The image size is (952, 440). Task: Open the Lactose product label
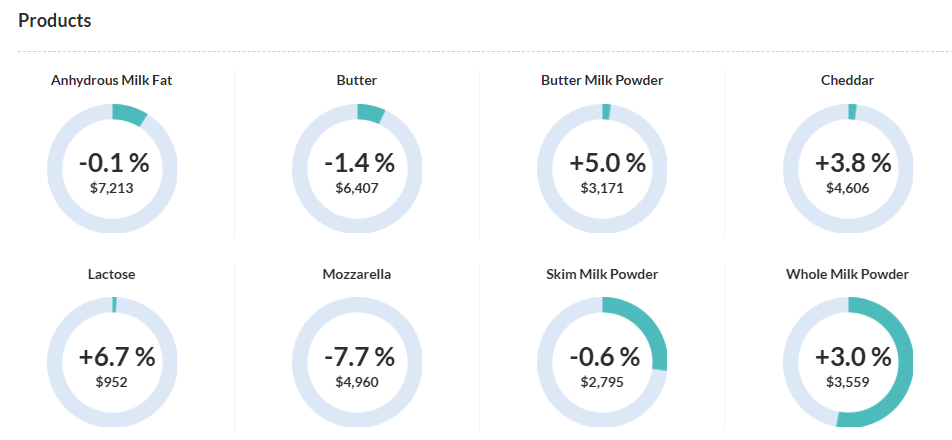pyautogui.click(x=112, y=274)
